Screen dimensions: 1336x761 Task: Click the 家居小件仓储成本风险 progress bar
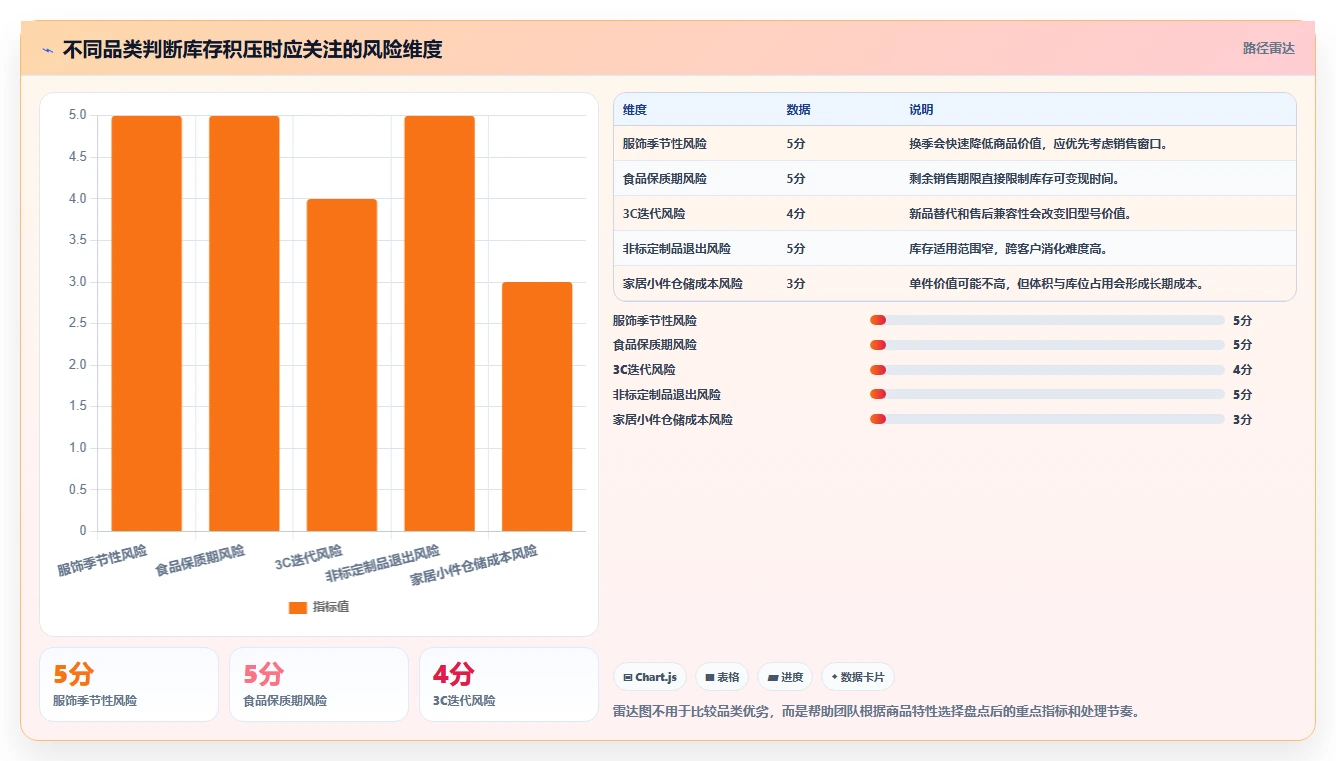tap(1047, 419)
